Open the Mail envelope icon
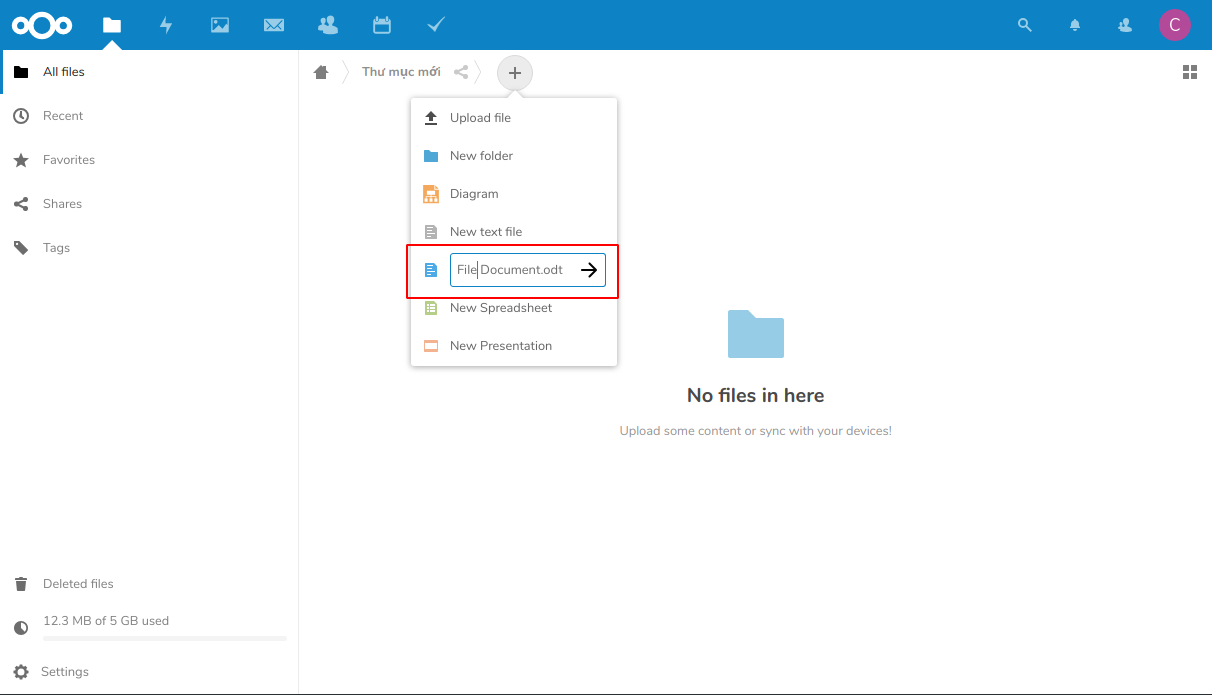This screenshot has width=1212, height=695. pos(274,25)
